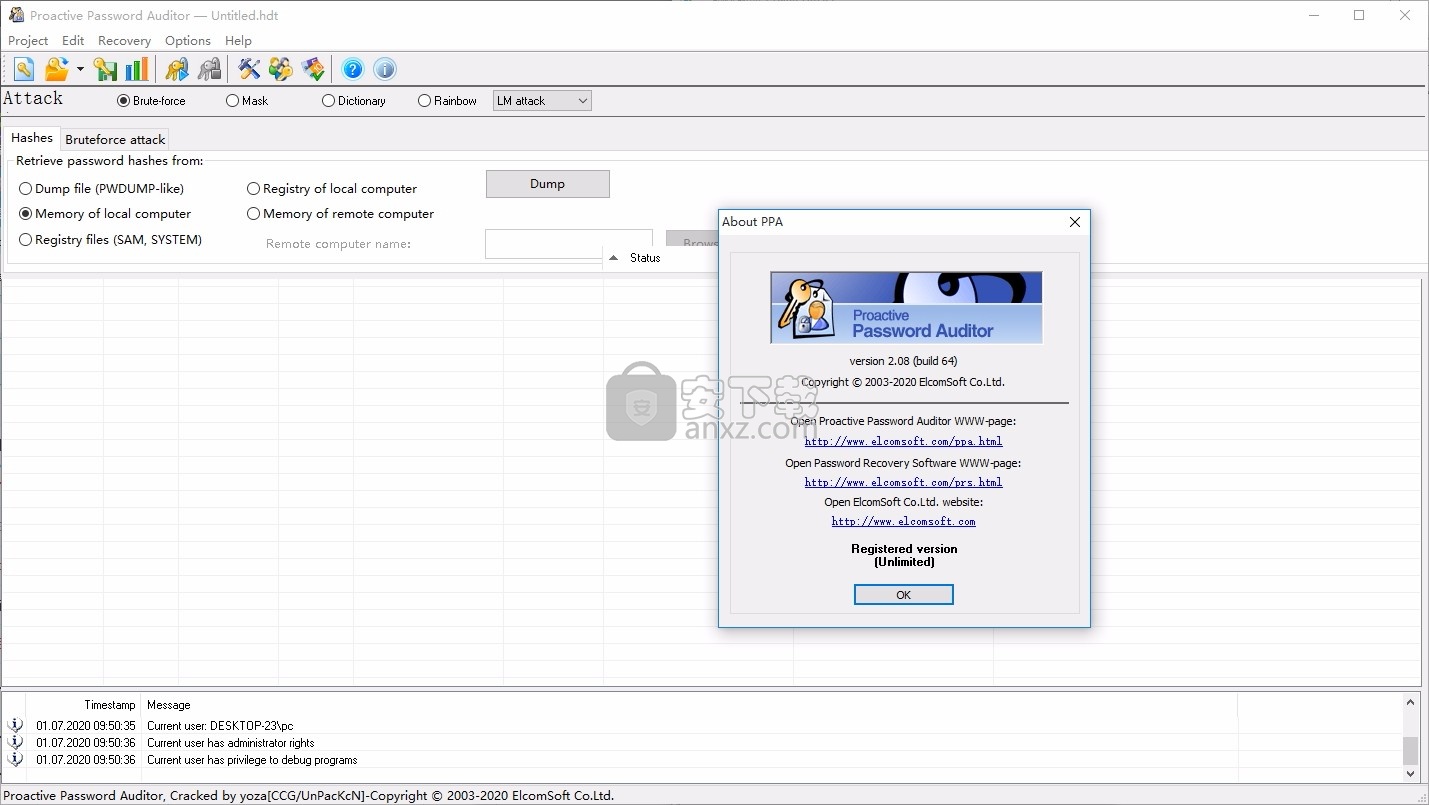Switch to the Bruteforce attack tab
The height and width of the screenshot is (805, 1429).
[115, 139]
